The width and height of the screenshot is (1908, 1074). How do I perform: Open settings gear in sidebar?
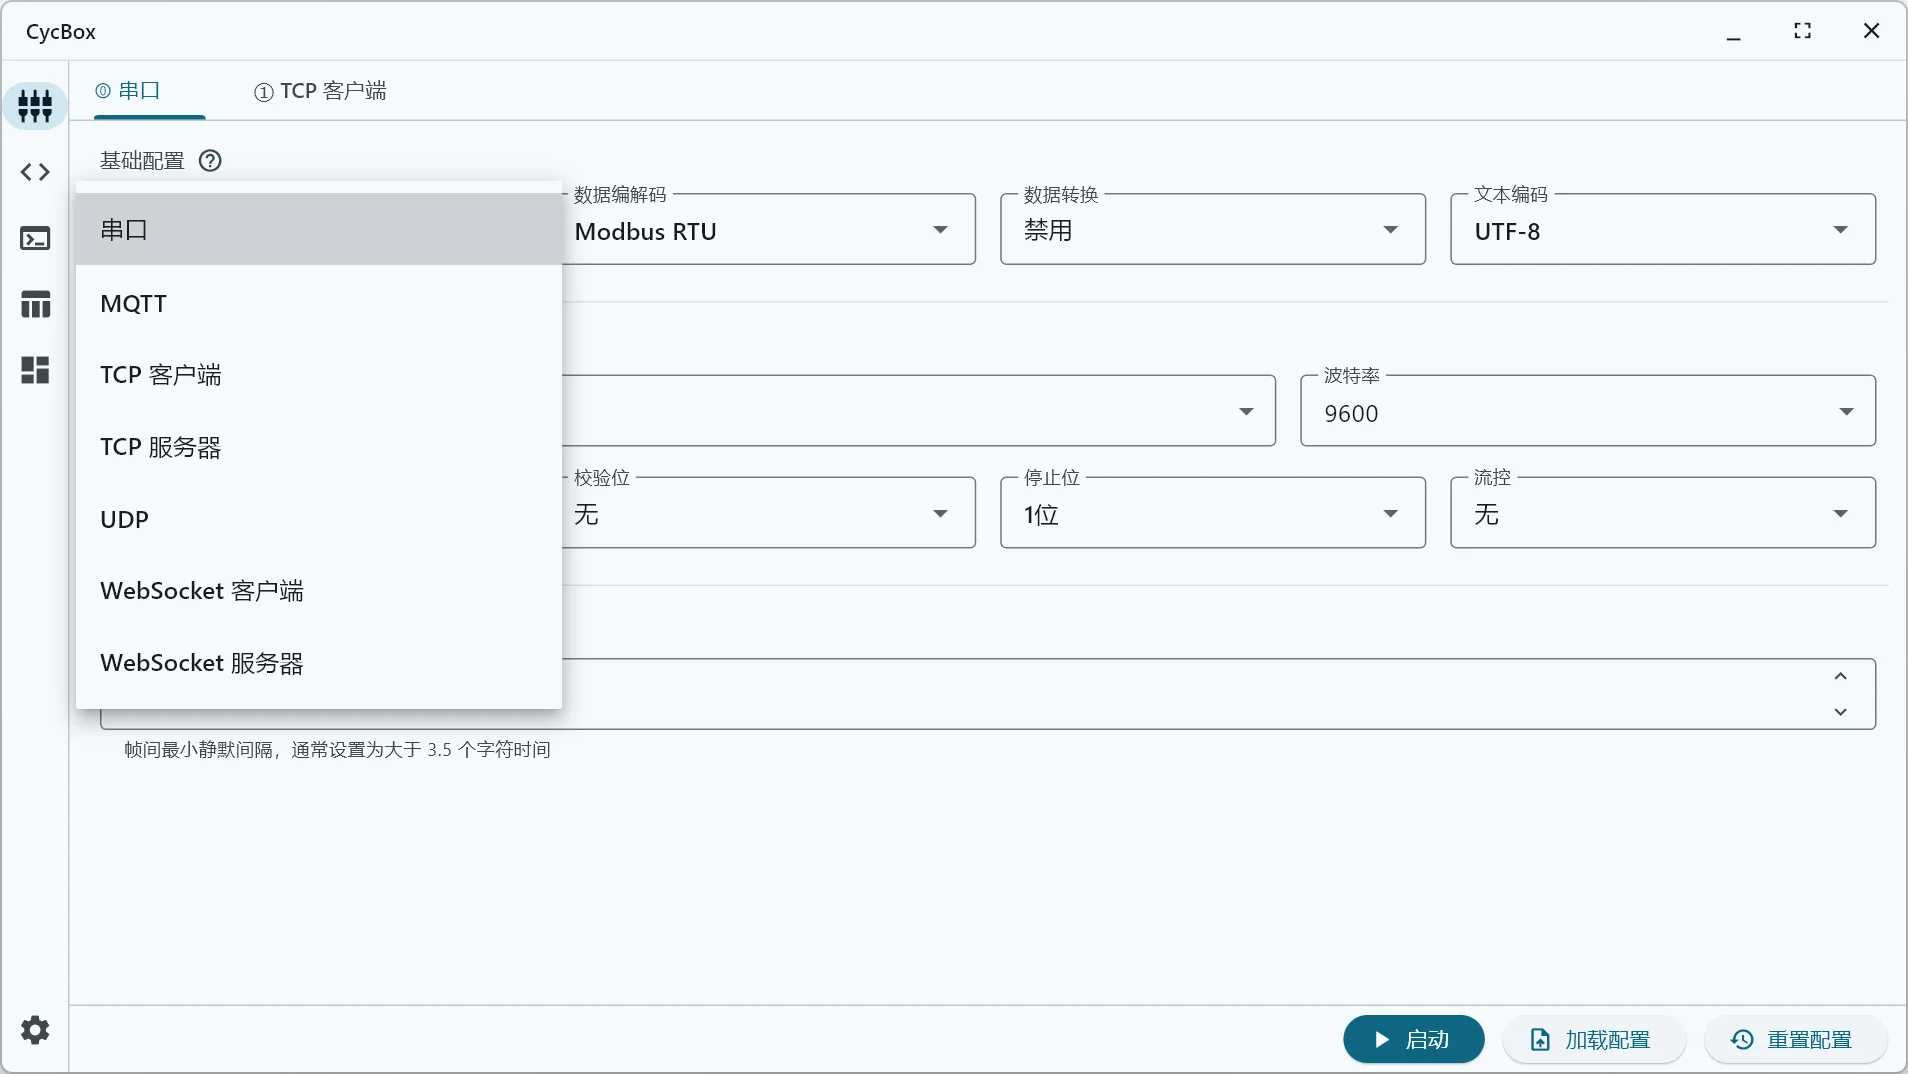(35, 1030)
